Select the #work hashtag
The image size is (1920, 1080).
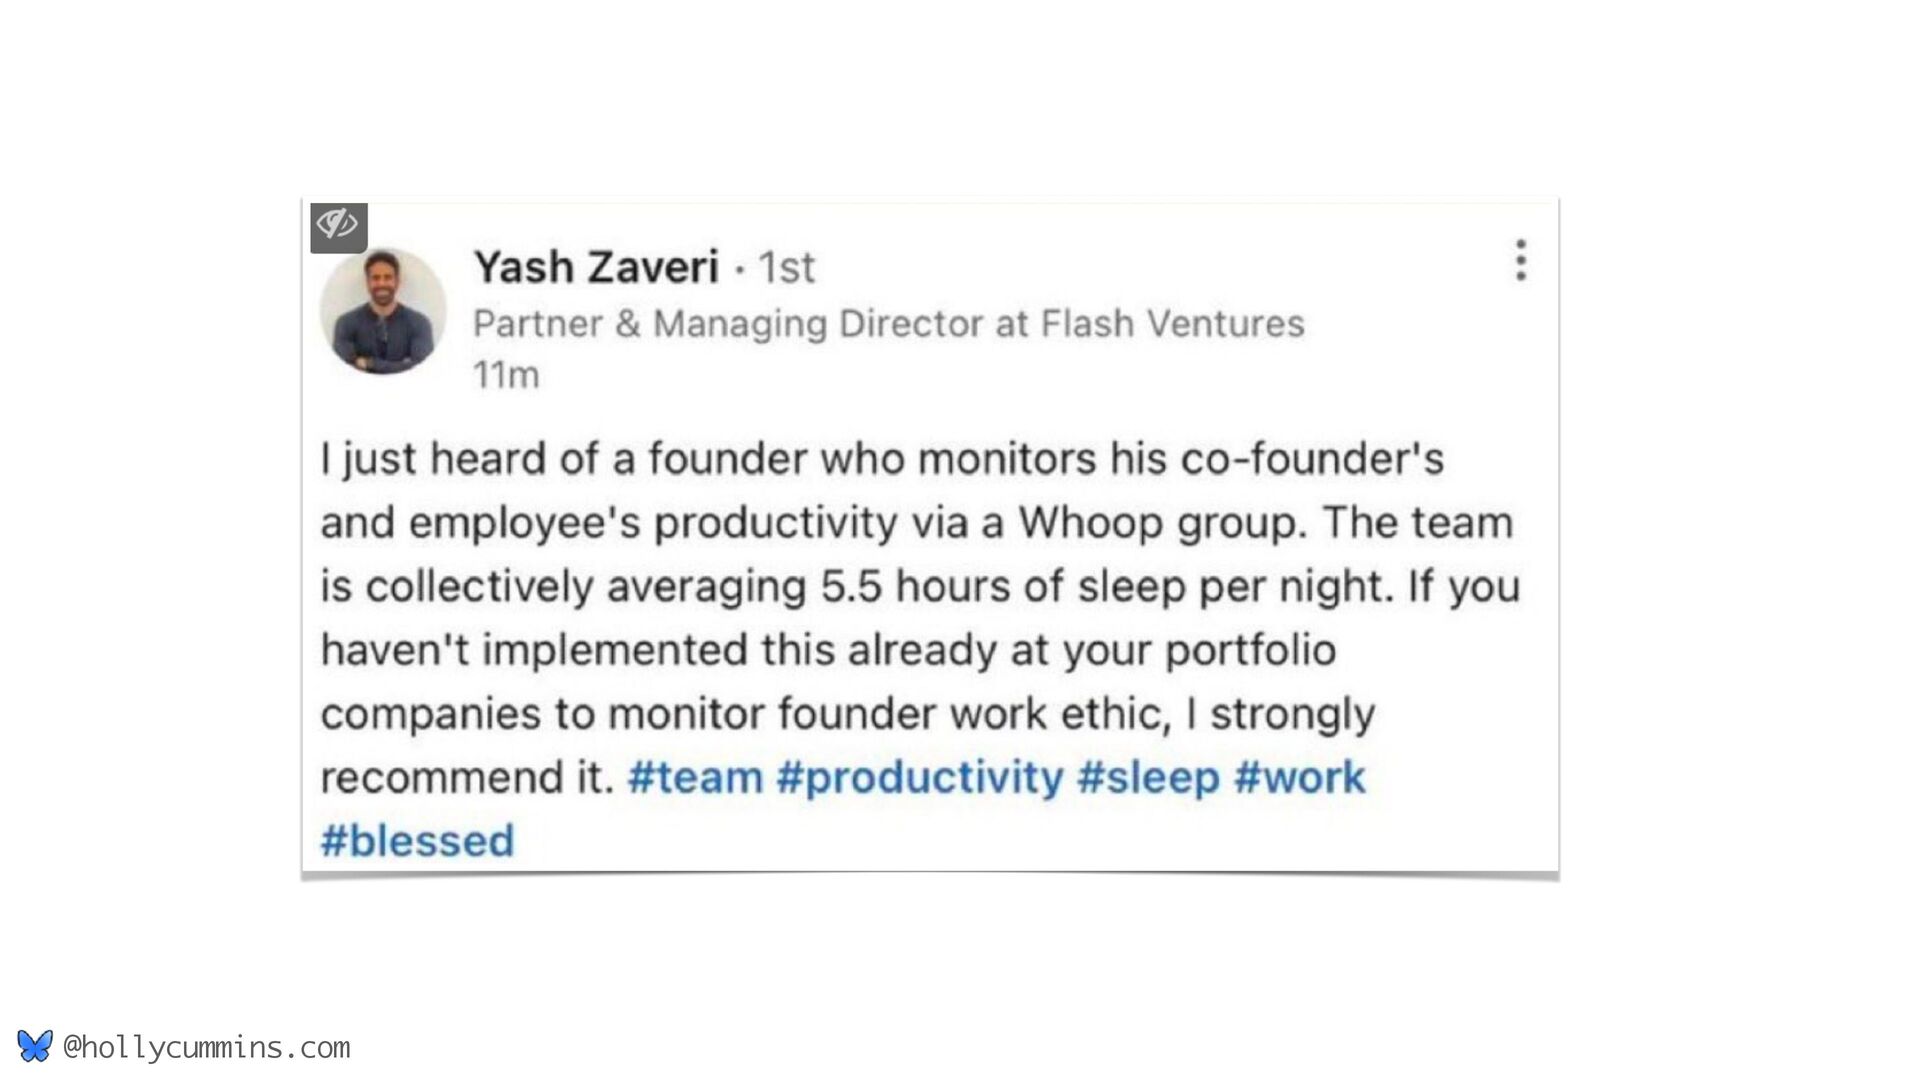(1299, 777)
